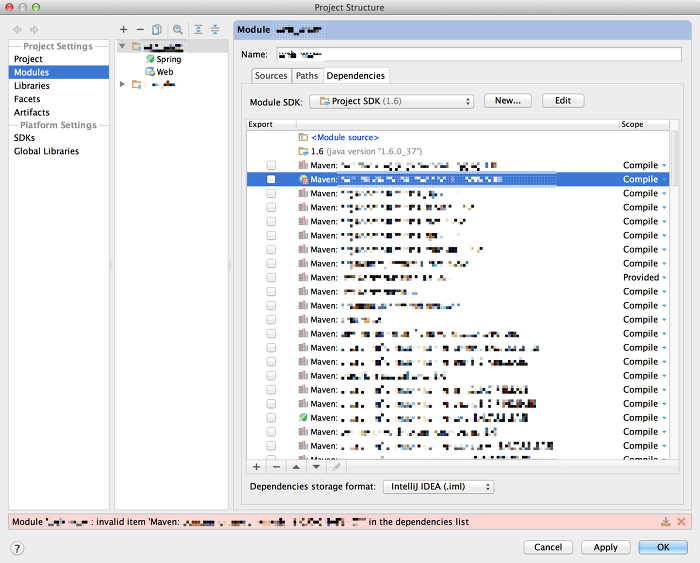The width and height of the screenshot is (700, 563).
Task: Click the Apply button
Action: (605, 547)
